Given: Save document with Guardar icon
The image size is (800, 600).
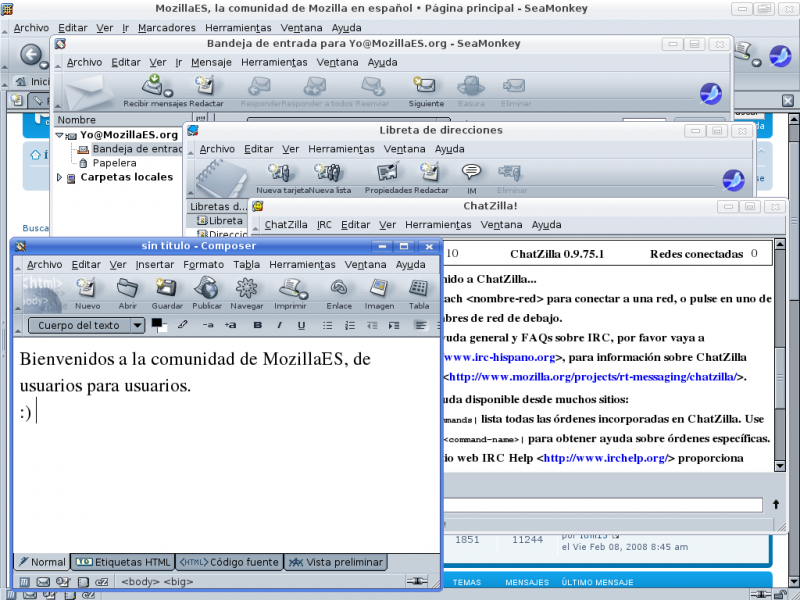Looking at the screenshot, I should (167, 293).
